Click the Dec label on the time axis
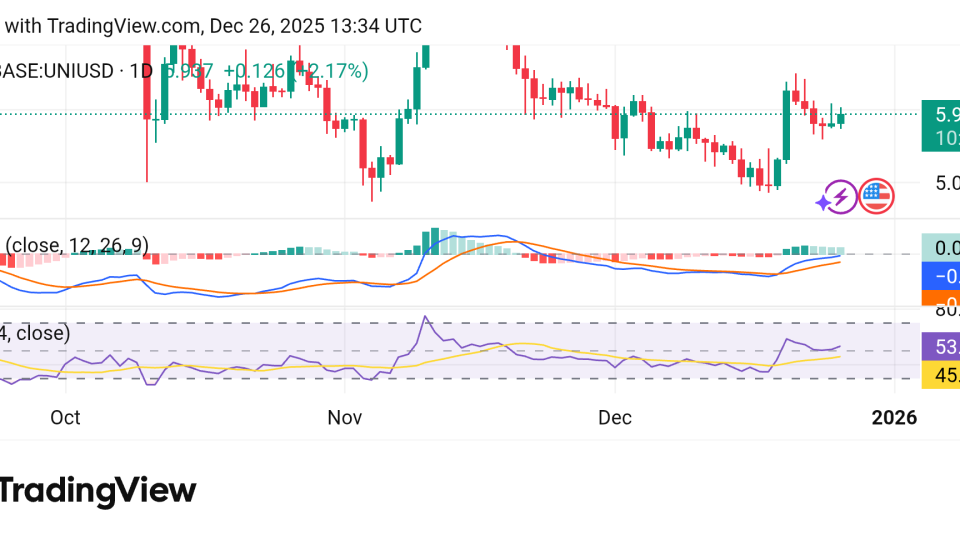The width and height of the screenshot is (960, 540). point(615,417)
